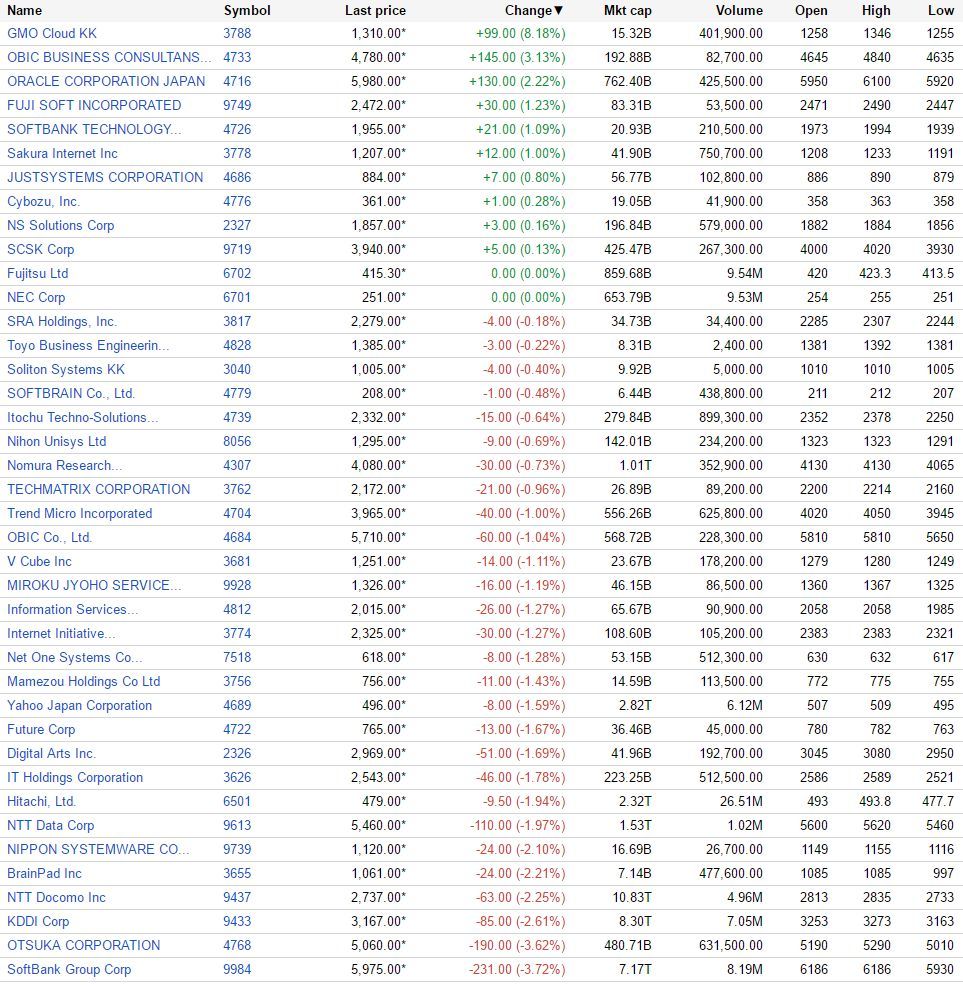Sort by the Name column header

(24, 11)
